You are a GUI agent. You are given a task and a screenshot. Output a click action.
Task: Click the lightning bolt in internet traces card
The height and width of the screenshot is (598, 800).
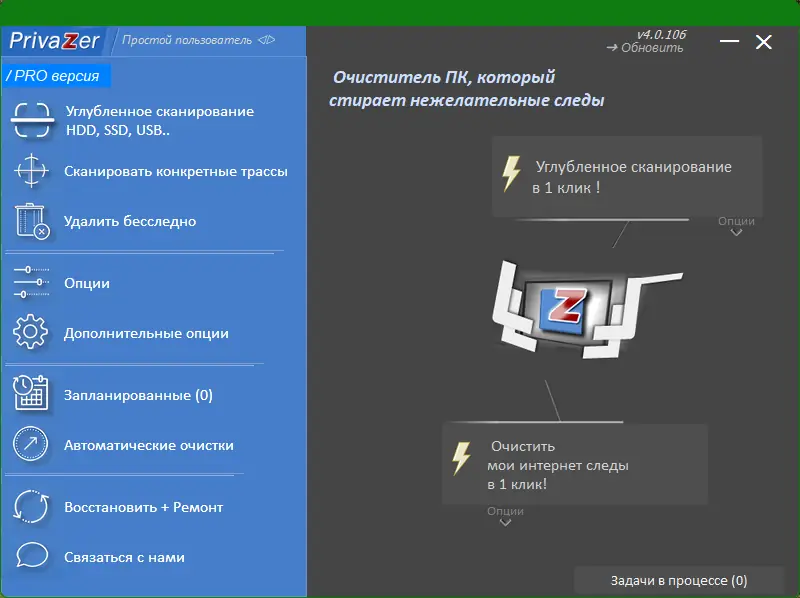[x=461, y=458]
